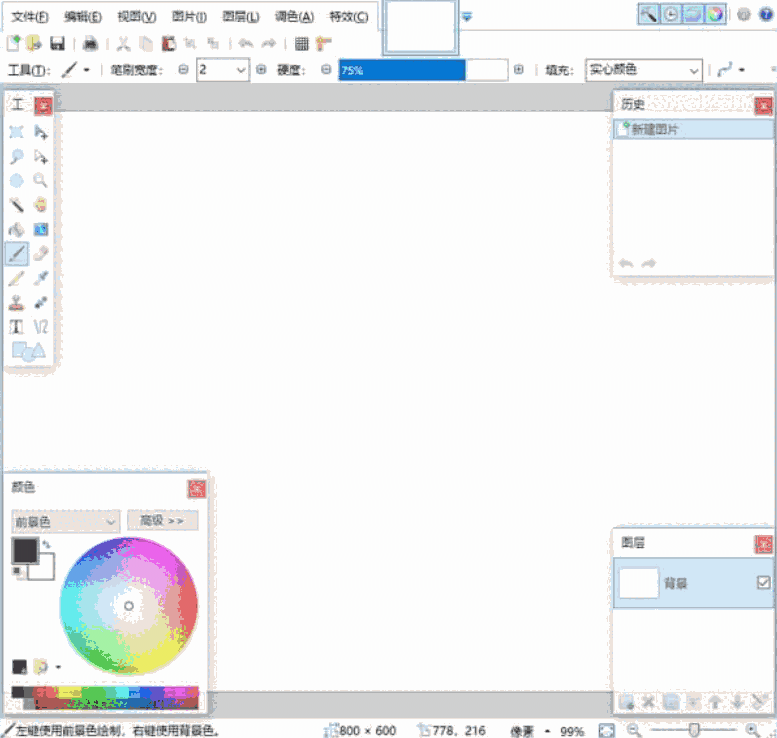Image resolution: width=777 pixels, height=738 pixels.
Task: Click the Cut scissors icon
Action: pos(123,44)
